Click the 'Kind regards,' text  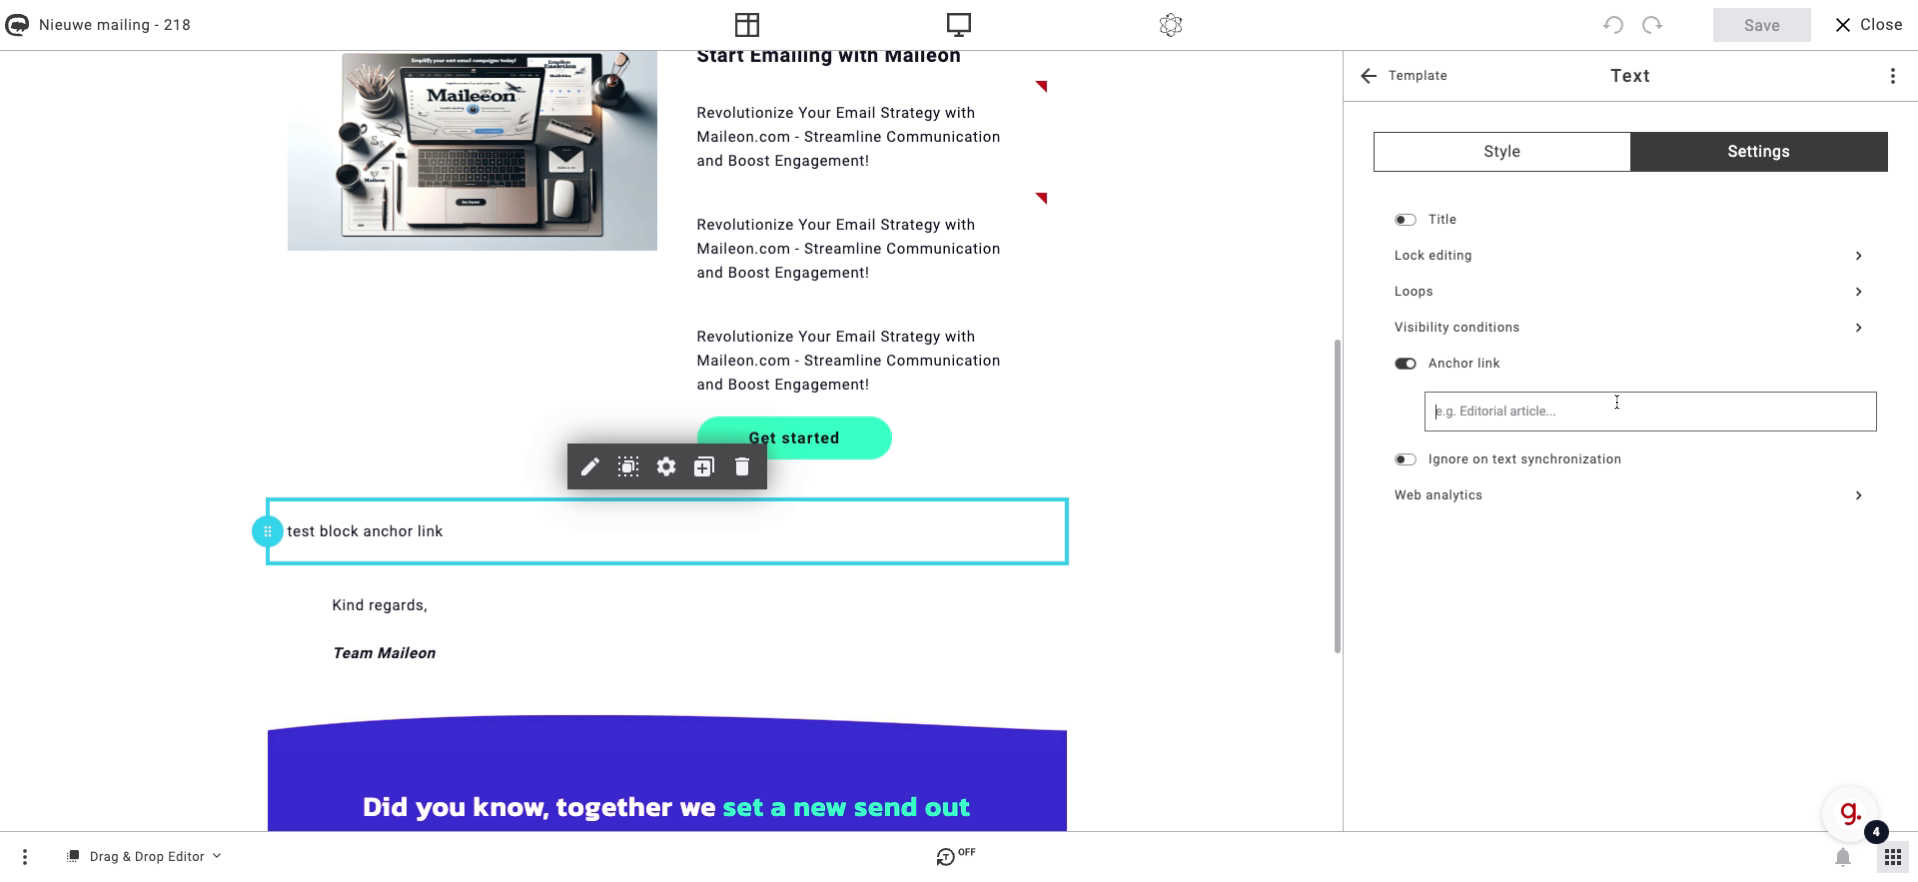[380, 606]
